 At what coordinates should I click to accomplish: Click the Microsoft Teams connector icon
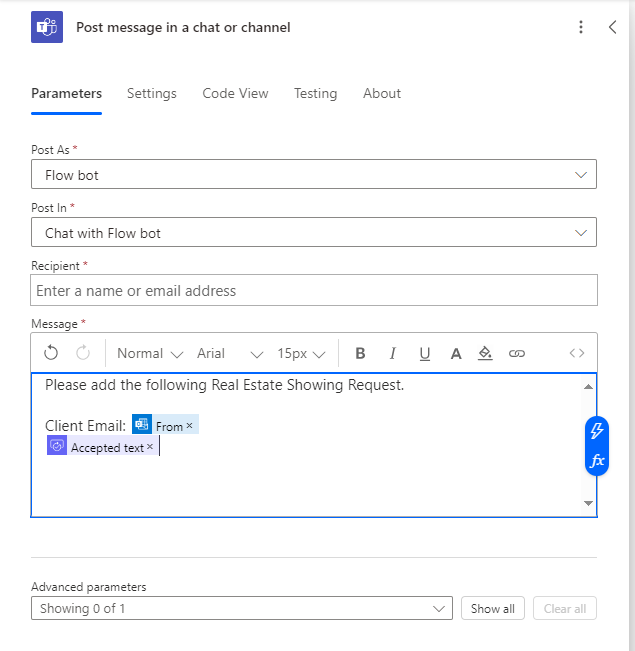47,27
